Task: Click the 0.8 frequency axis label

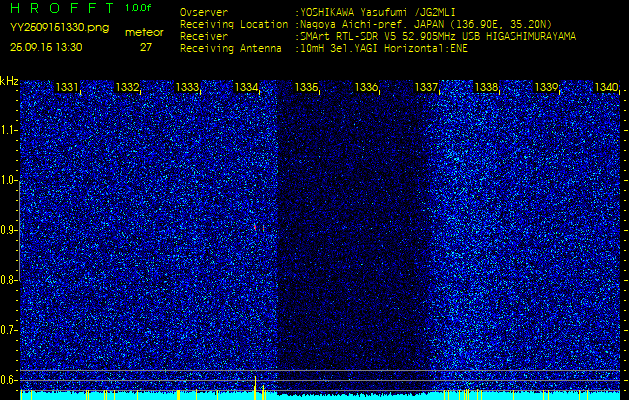Action: click(x=8, y=280)
